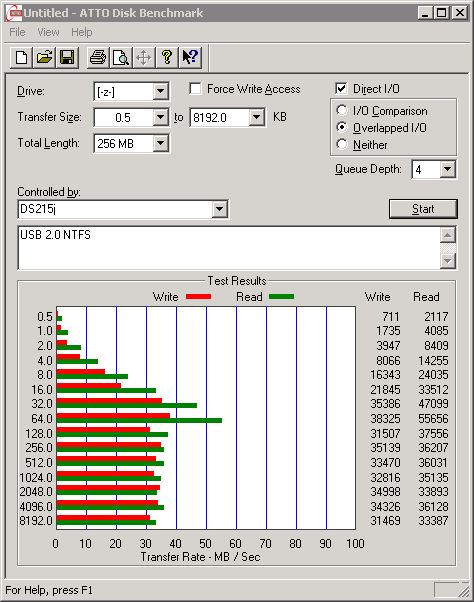Uncheck the Direct I/O checkbox
The width and height of the screenshot is (474, 602).
(x=341, y=89)
